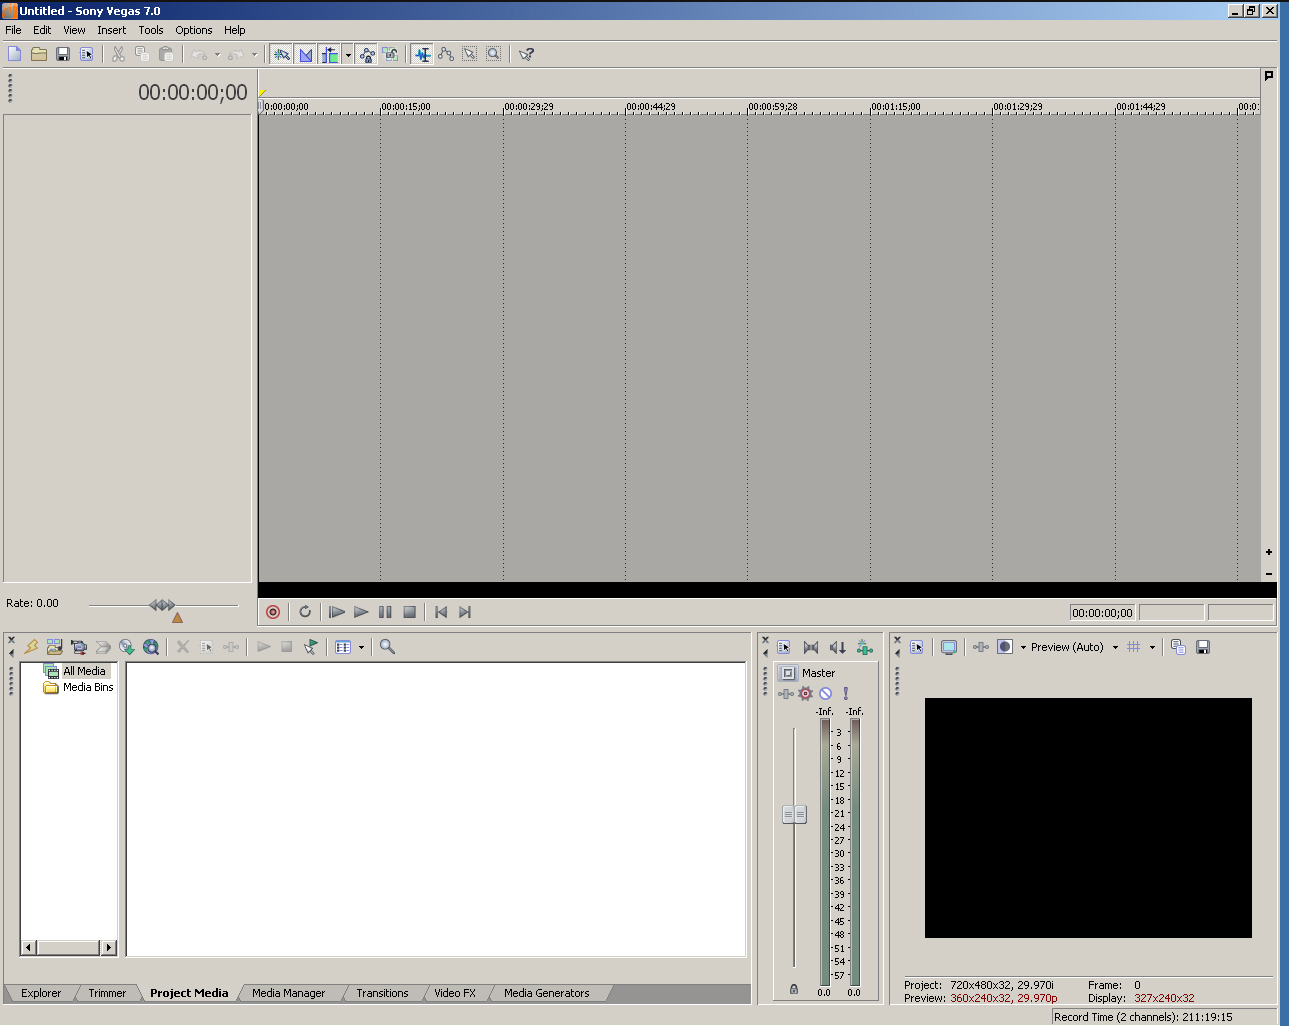Viewport: 1289px width, 1026px height.
Task: Open the preview Overlays grid dropdown arrow
Action: point(1152,647)
